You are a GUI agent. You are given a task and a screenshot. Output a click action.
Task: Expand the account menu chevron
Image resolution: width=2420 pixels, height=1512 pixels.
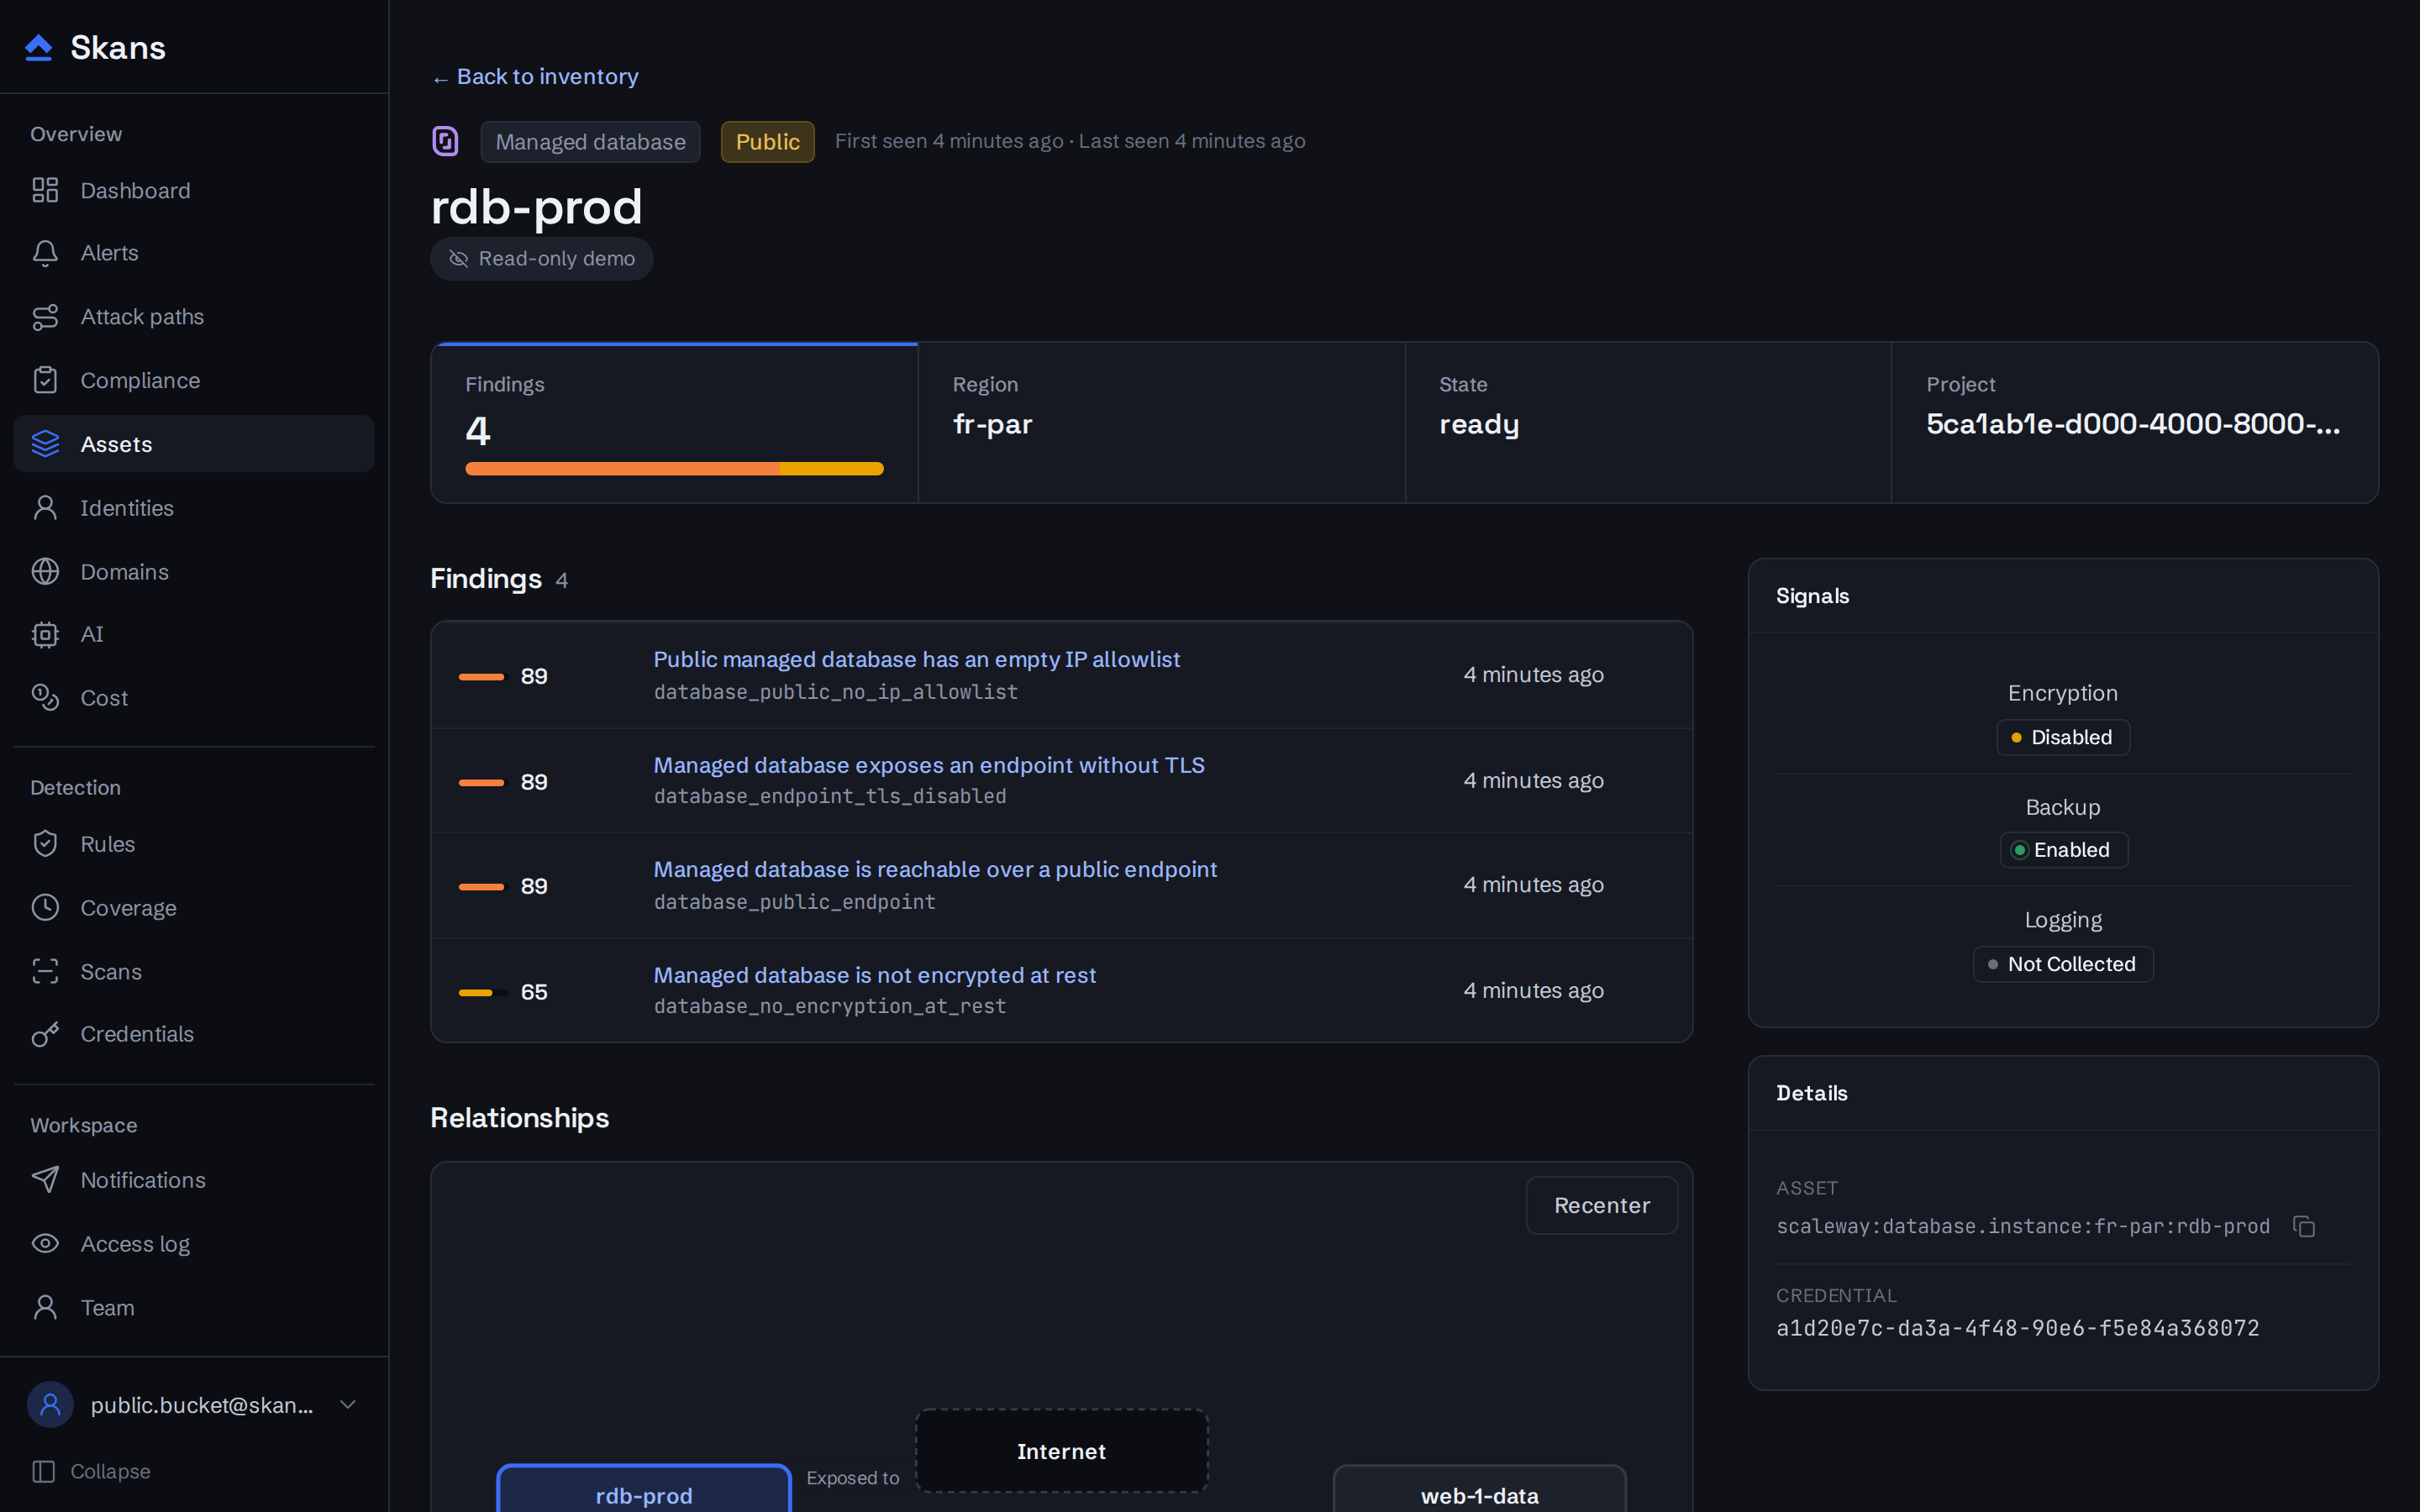[x=348, y=1405]
